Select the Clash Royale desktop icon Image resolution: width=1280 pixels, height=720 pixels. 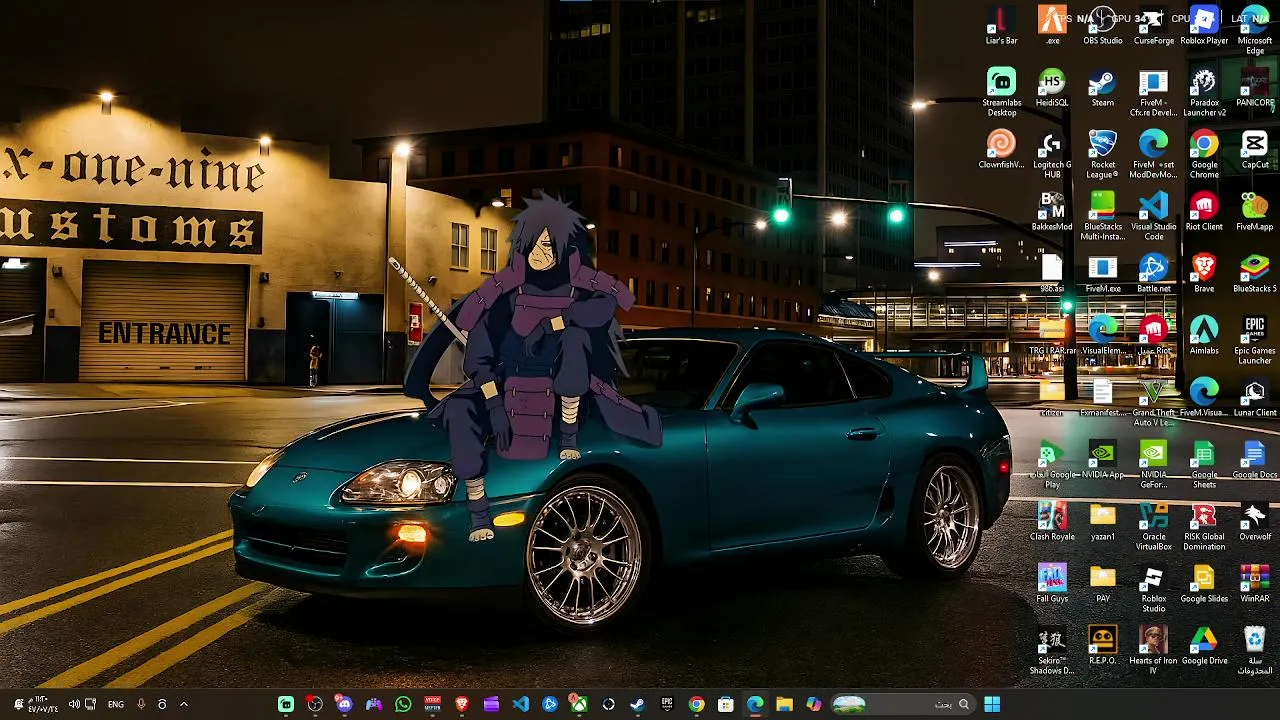point(1052,522)
